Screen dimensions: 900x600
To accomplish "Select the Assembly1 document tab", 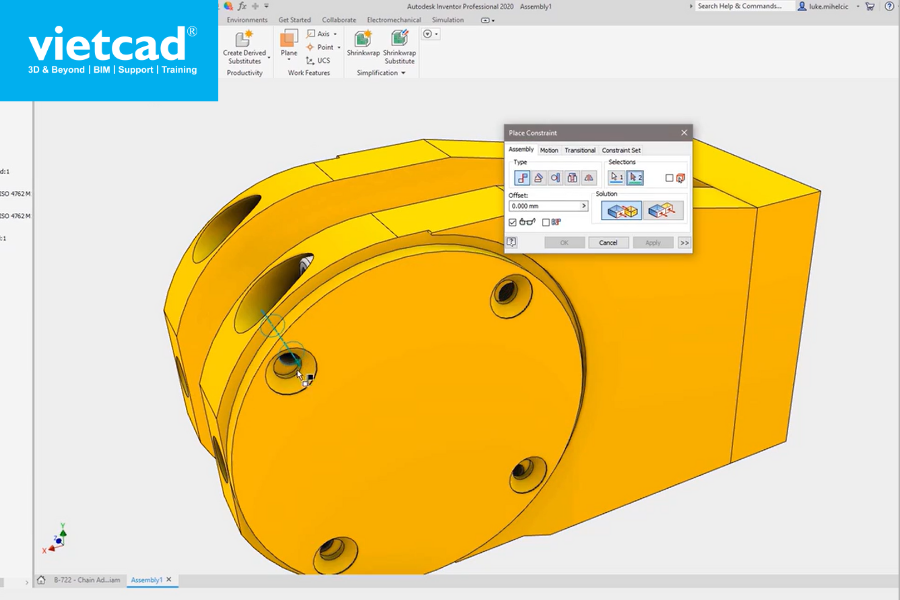I will click(146, 580).
